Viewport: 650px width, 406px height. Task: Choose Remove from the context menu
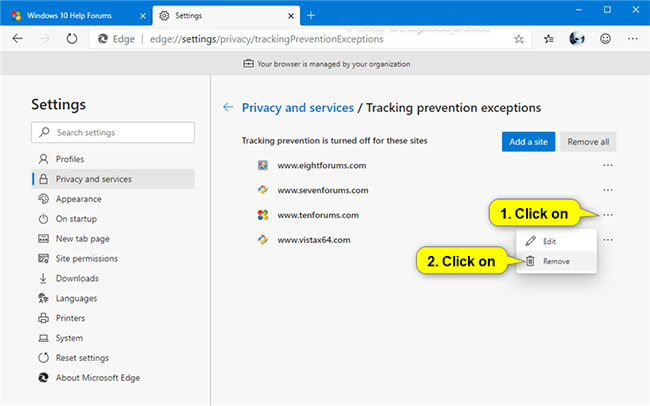coord(556,261)
